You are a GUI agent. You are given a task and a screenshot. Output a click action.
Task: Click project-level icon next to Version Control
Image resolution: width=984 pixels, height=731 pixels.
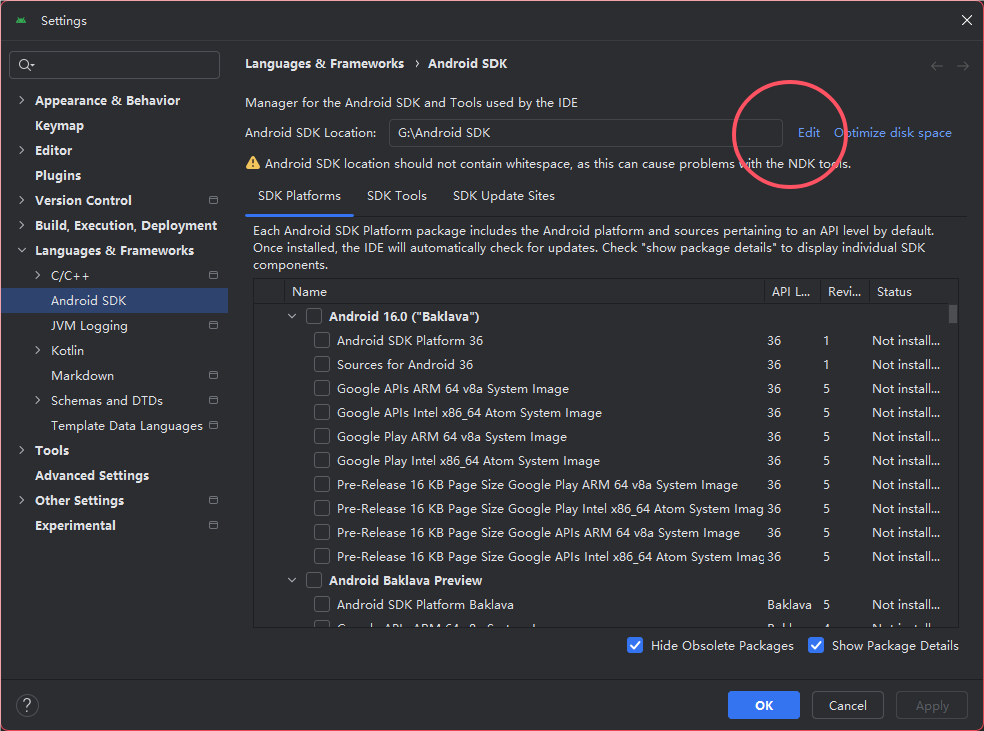(213, 200)
